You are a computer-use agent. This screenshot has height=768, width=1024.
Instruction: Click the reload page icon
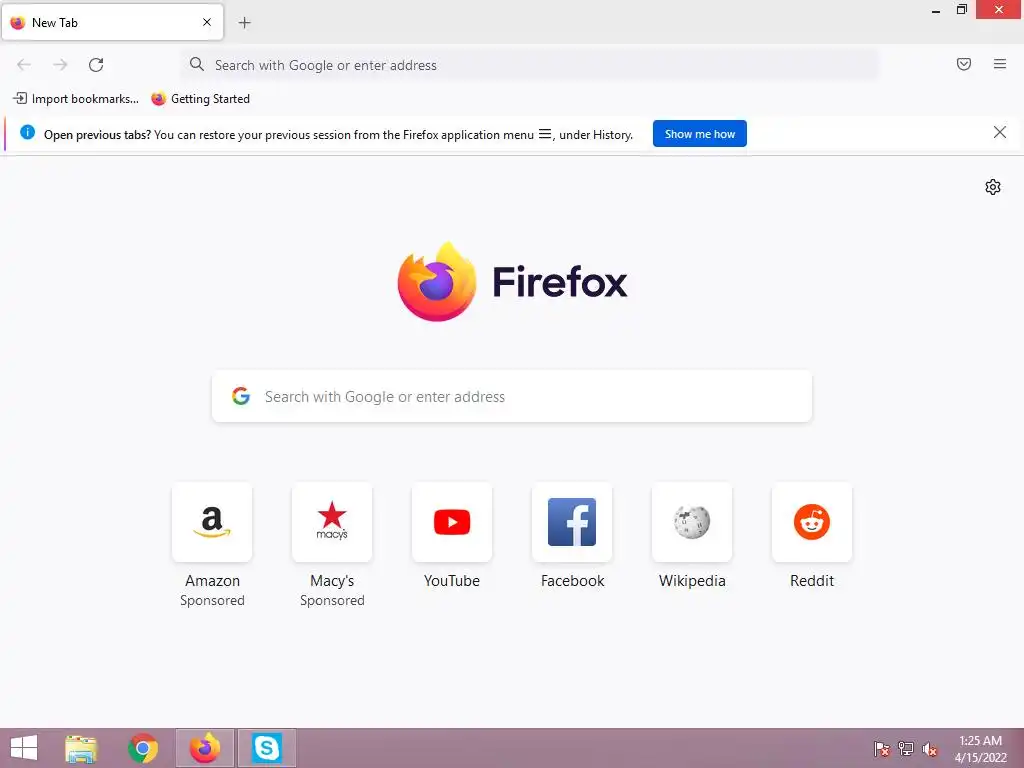96,65
